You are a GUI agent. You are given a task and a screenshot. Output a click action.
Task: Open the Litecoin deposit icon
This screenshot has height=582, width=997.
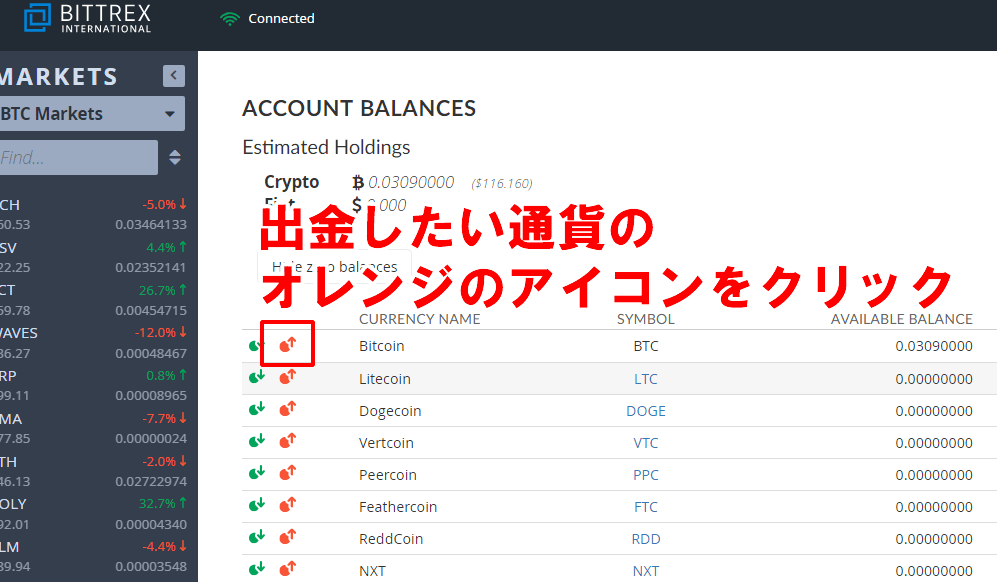257,377
